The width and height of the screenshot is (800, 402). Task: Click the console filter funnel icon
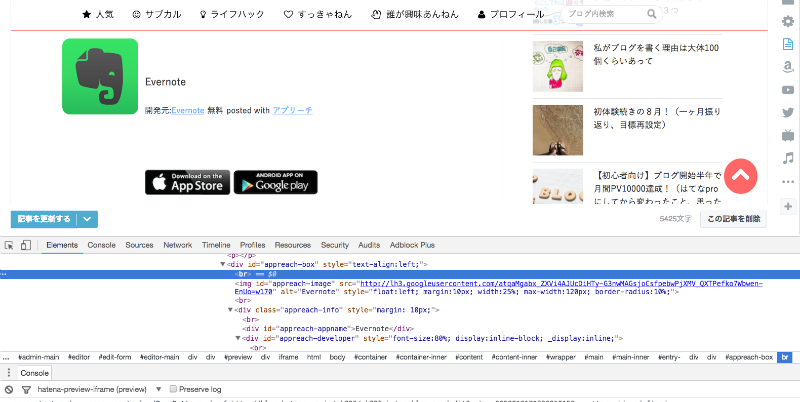click(x=26, y=389)
